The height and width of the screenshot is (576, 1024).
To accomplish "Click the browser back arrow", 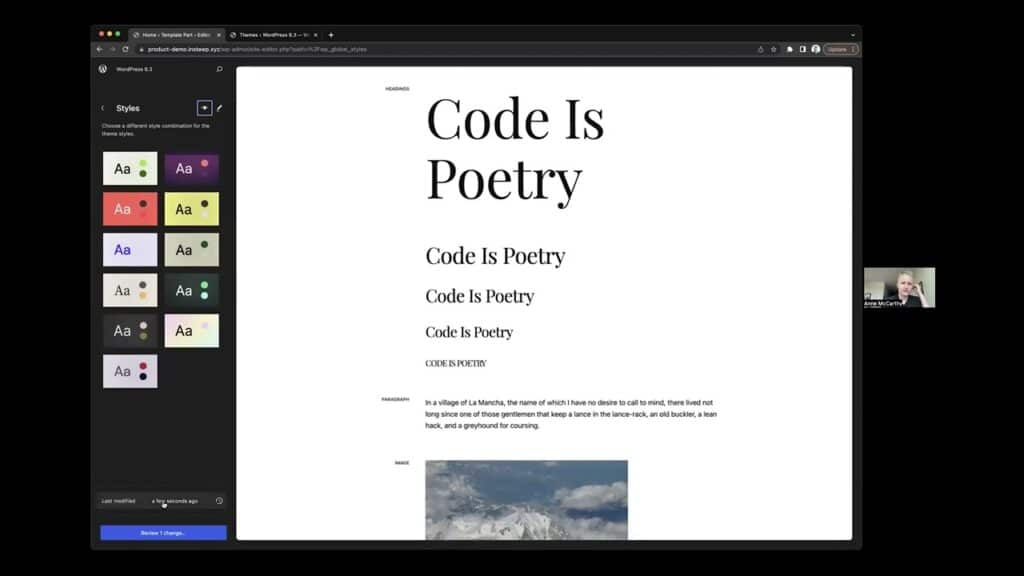I will tap(99, 49).
